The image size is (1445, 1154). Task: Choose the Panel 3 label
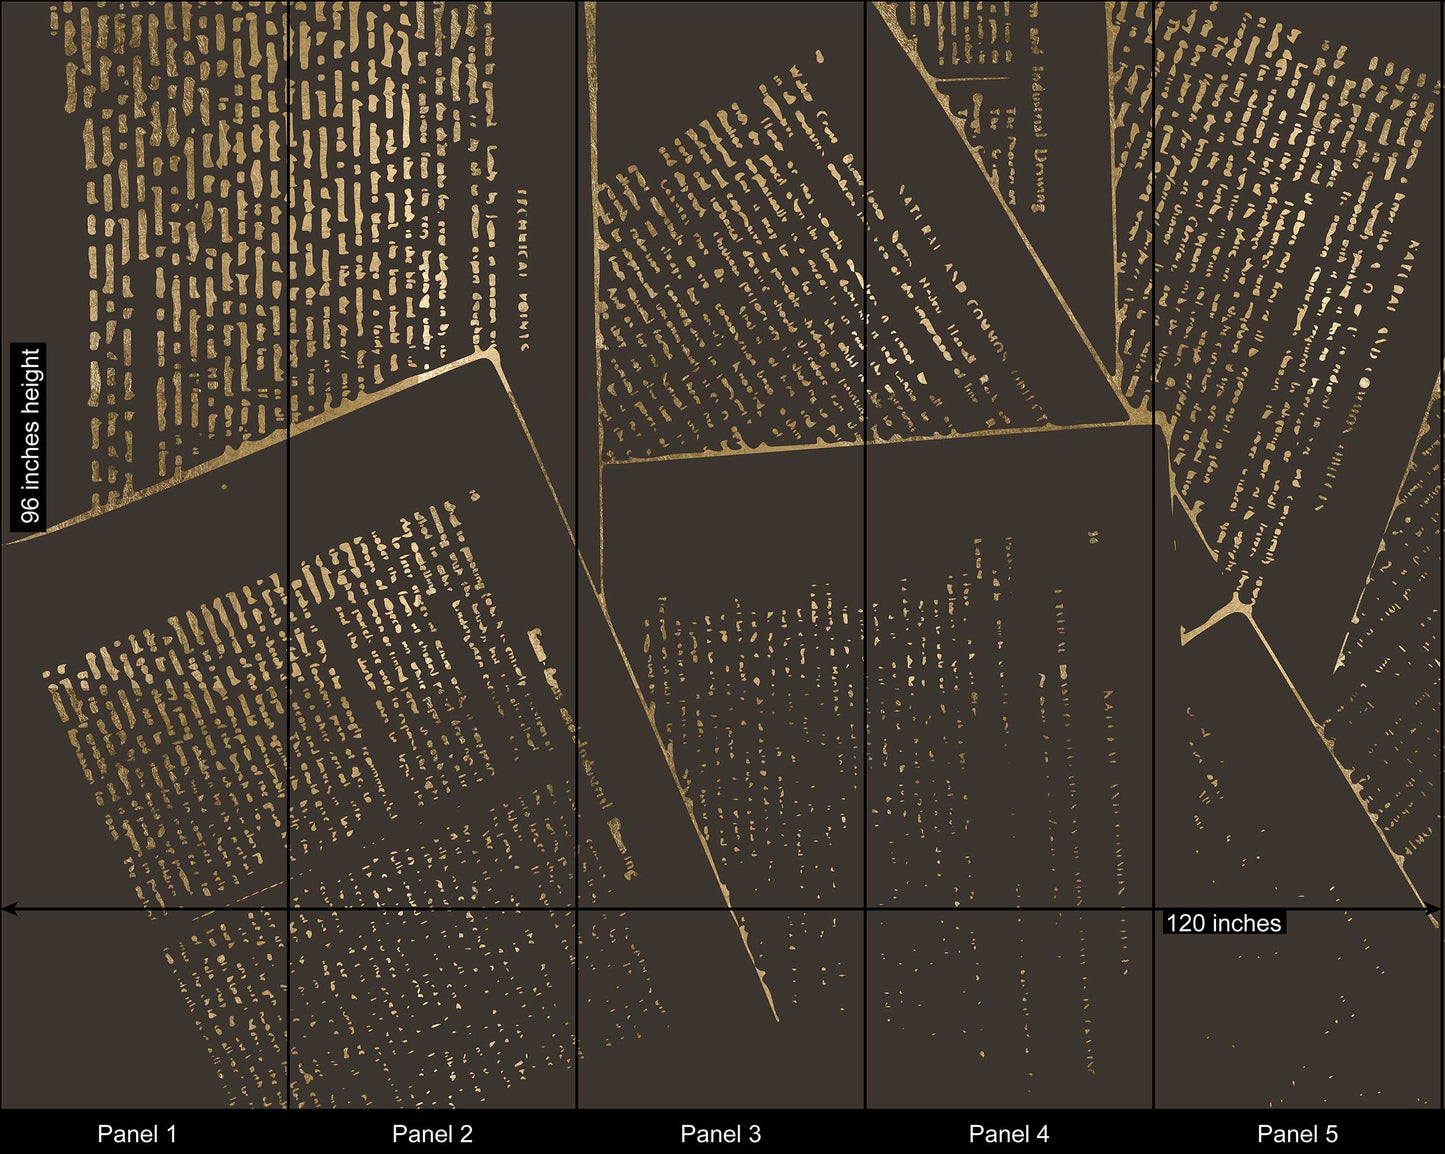pyautogui.click(x=720, y=1133)
